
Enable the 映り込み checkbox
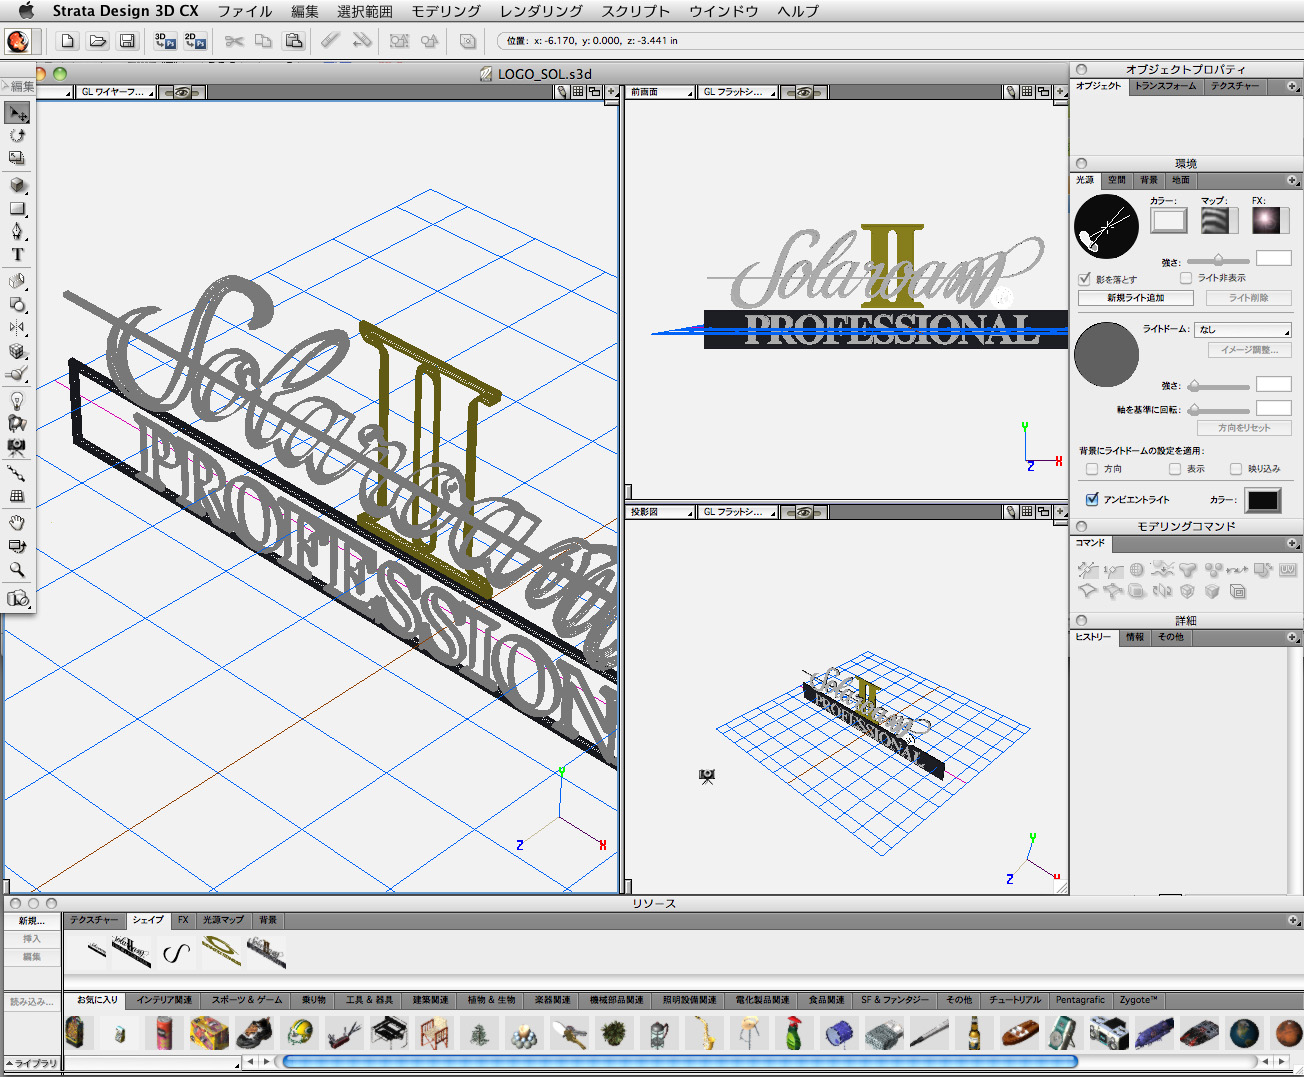[1236, 469]
